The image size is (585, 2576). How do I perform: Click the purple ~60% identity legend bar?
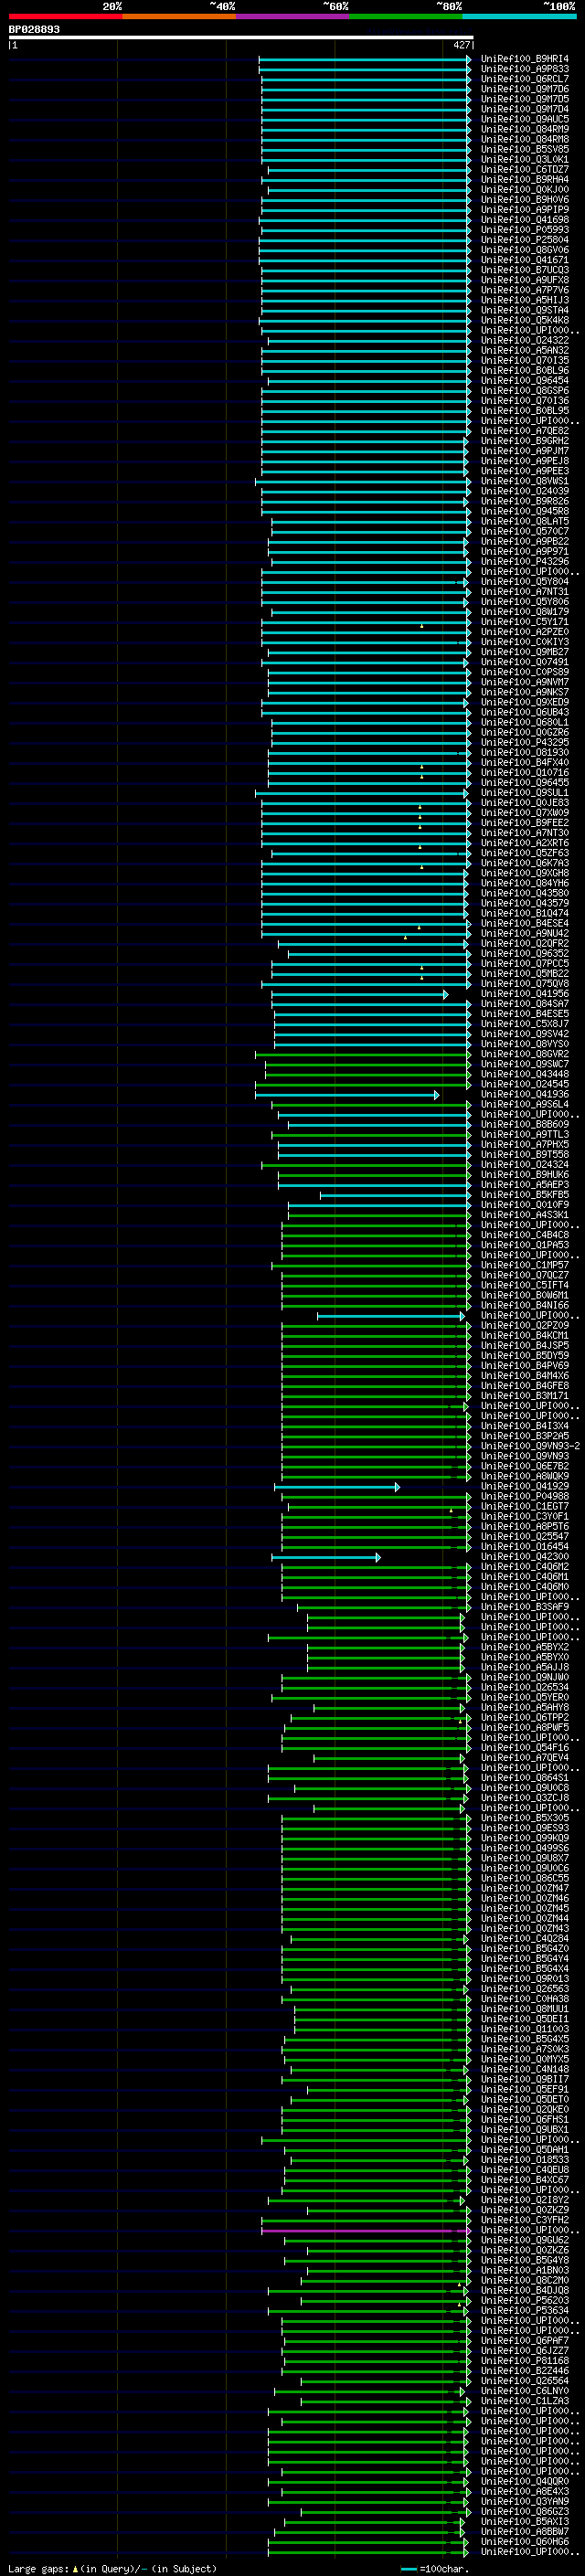coord(293,16)
